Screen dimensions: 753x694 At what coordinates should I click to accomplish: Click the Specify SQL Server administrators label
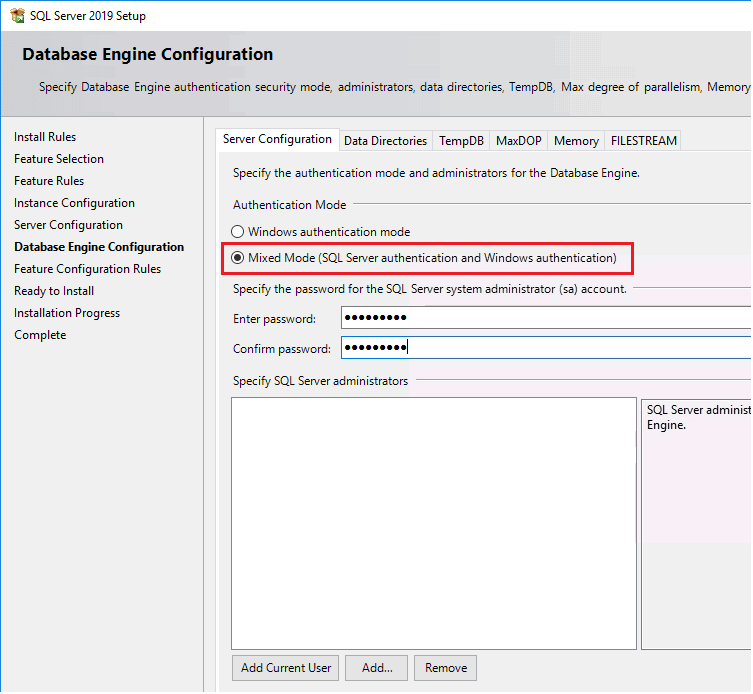[x=320, y=381]
